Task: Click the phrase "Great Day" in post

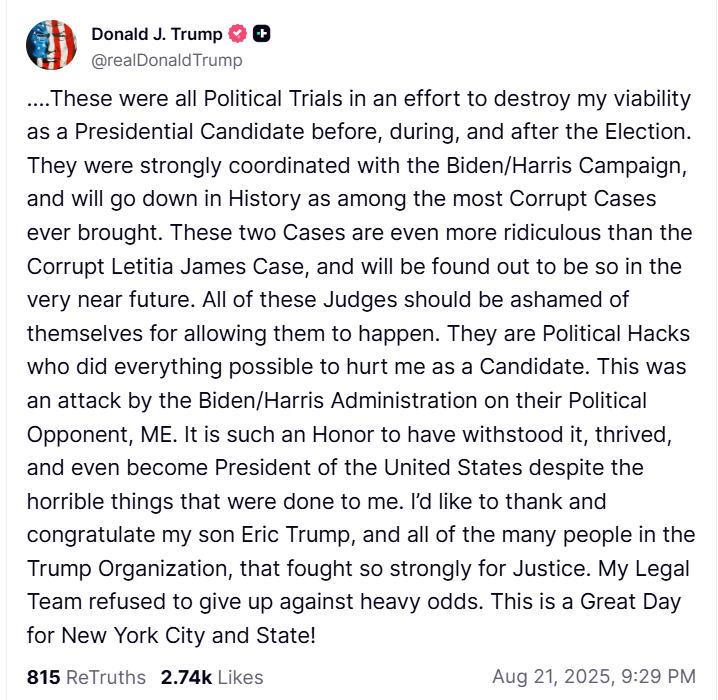Action: (x=631, y=602)
